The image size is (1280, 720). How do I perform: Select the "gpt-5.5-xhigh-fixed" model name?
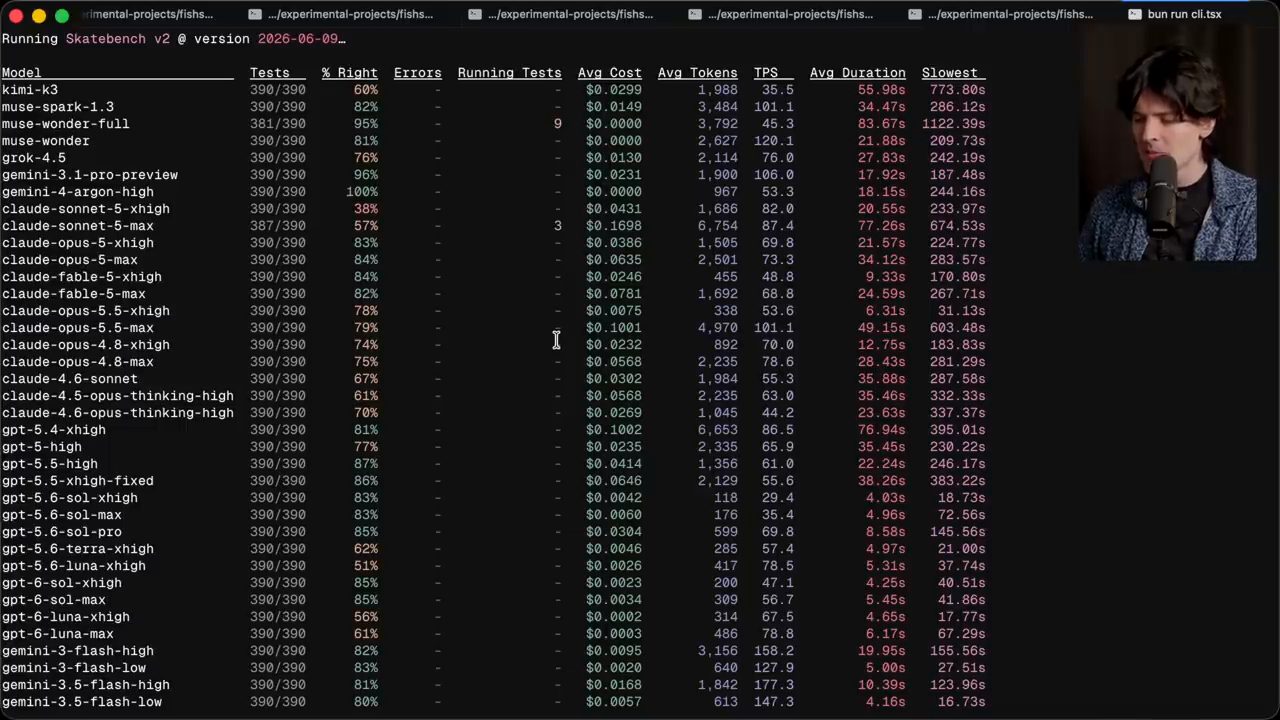pyautogui.click(x=78, y=481)
